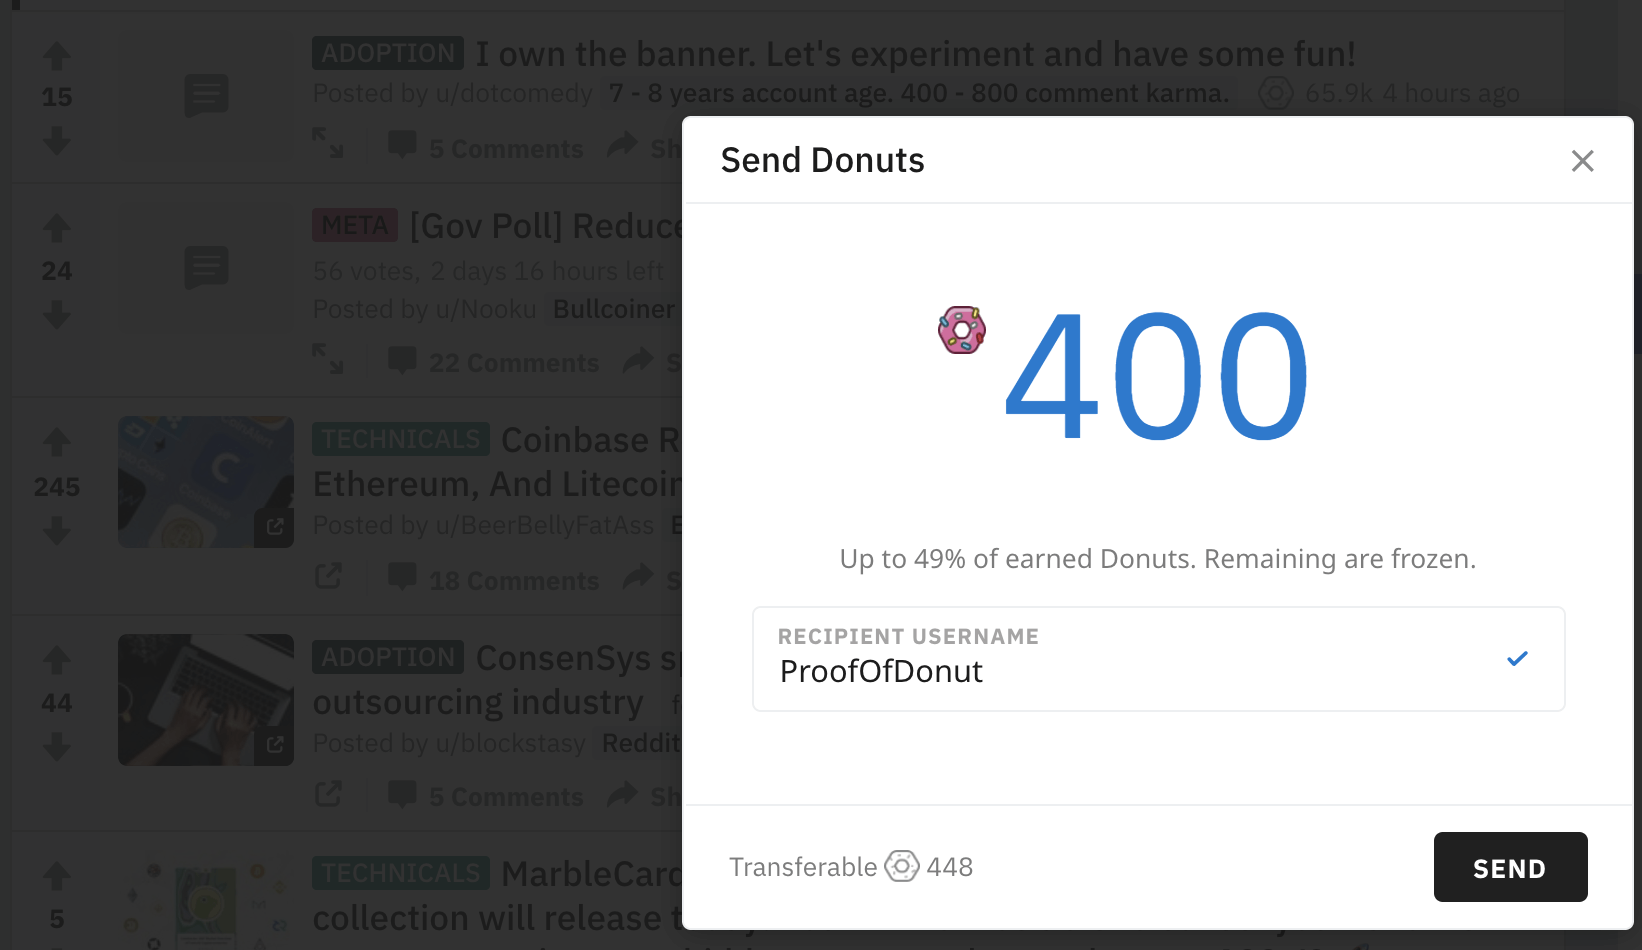The width and height of the screenshot is (1642, 950).
Task: Open the Coinbase post thumbnail
Action: pyautogui.click(x=206, y=482)
